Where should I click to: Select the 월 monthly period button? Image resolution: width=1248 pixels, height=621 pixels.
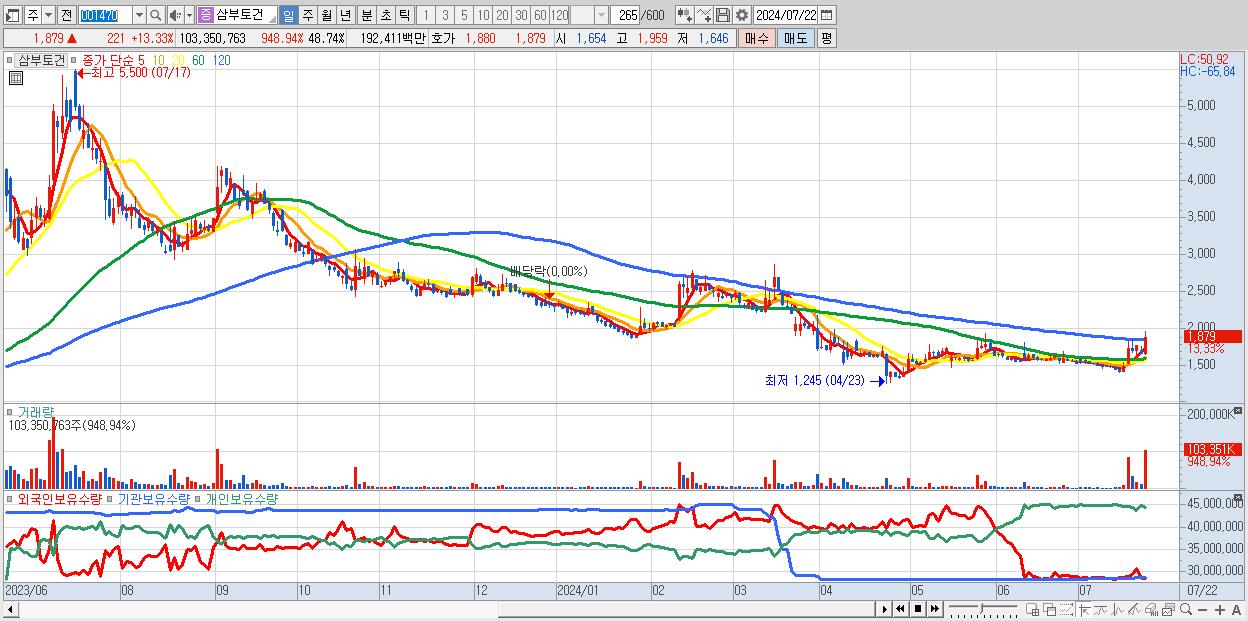325,16
